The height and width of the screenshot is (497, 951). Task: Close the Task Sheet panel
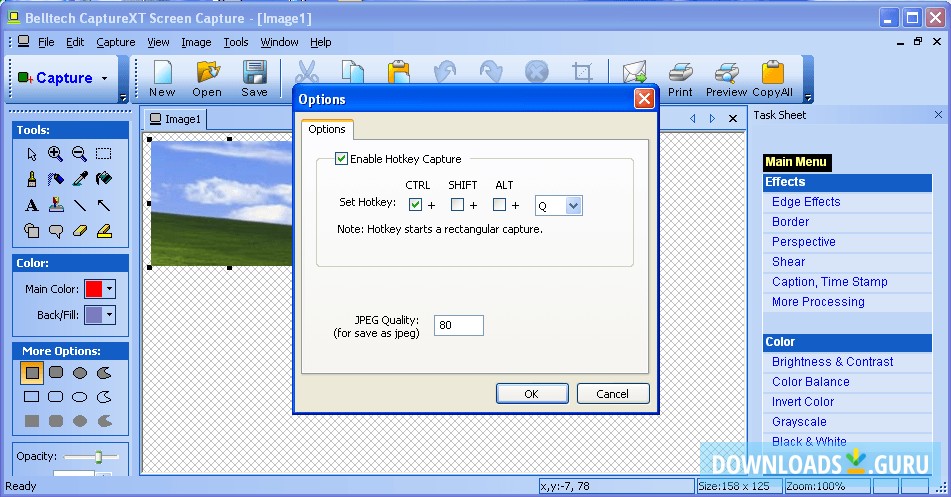click(938, 115)
